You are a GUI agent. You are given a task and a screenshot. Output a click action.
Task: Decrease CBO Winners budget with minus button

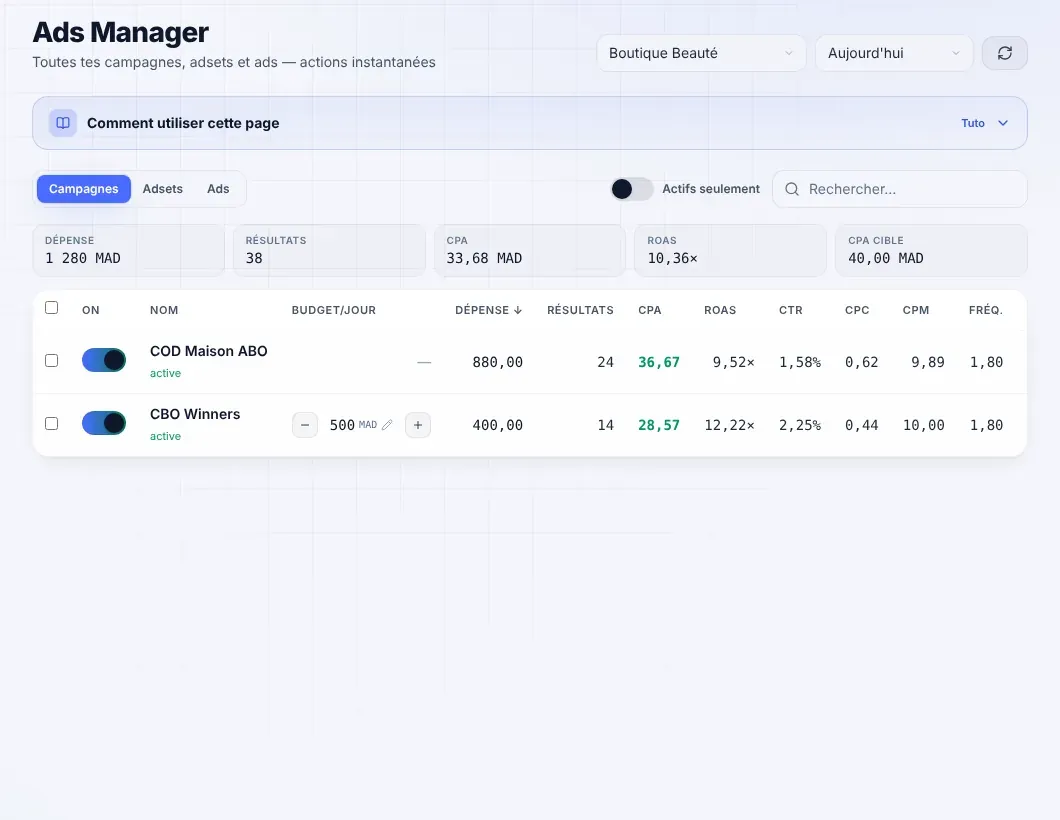click(x=305, y=425)
